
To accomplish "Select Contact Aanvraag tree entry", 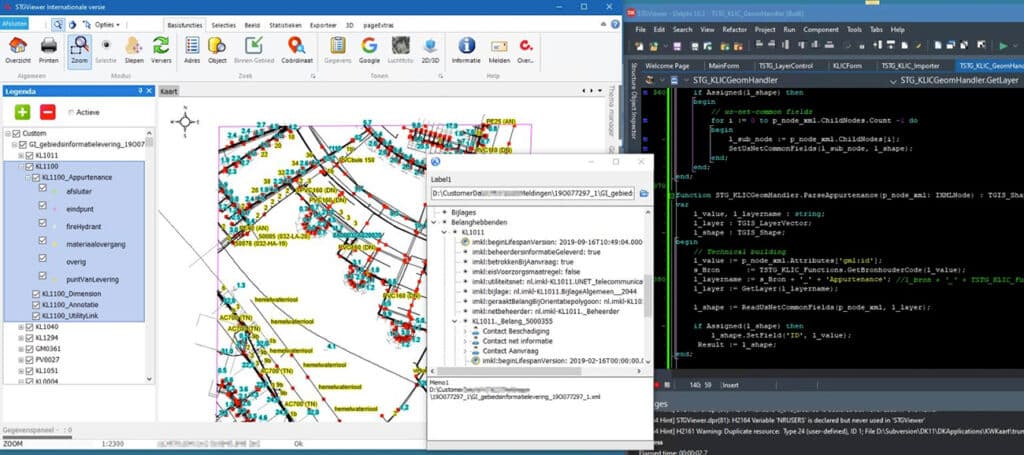I will click(509, 351).
